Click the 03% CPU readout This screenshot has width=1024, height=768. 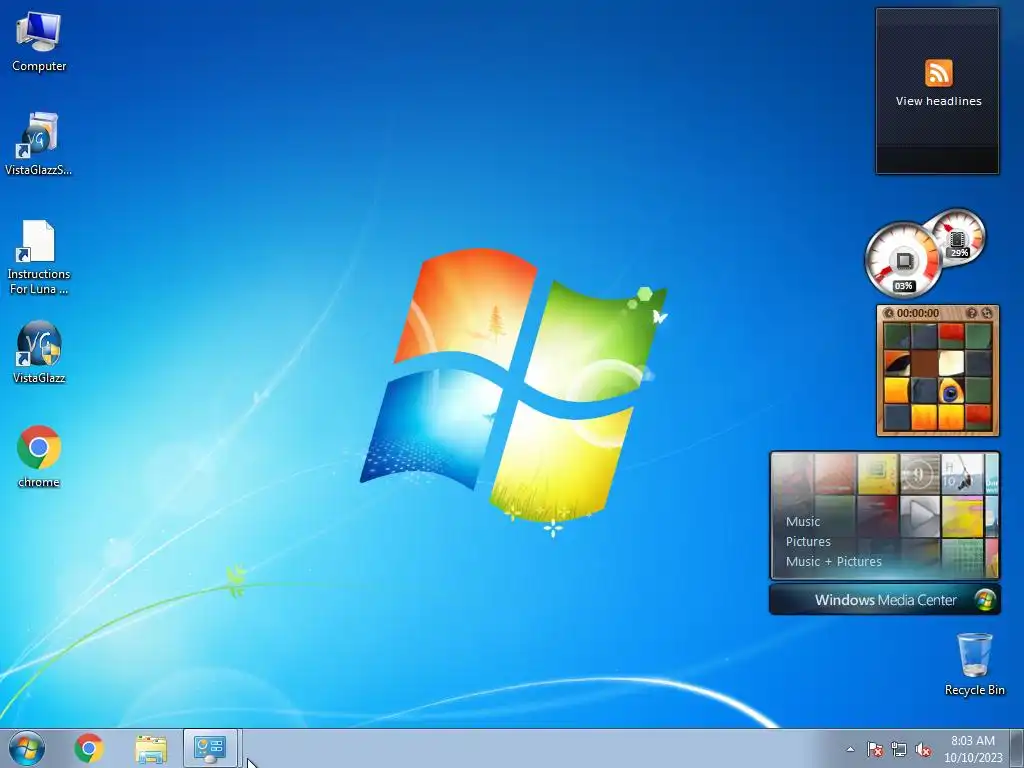coord(904,286)
